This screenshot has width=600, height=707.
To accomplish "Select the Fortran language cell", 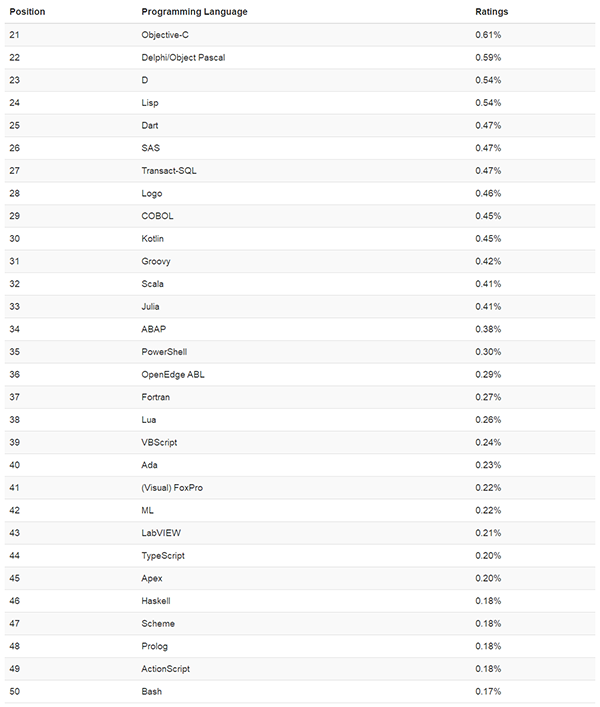I will [156, 397].
